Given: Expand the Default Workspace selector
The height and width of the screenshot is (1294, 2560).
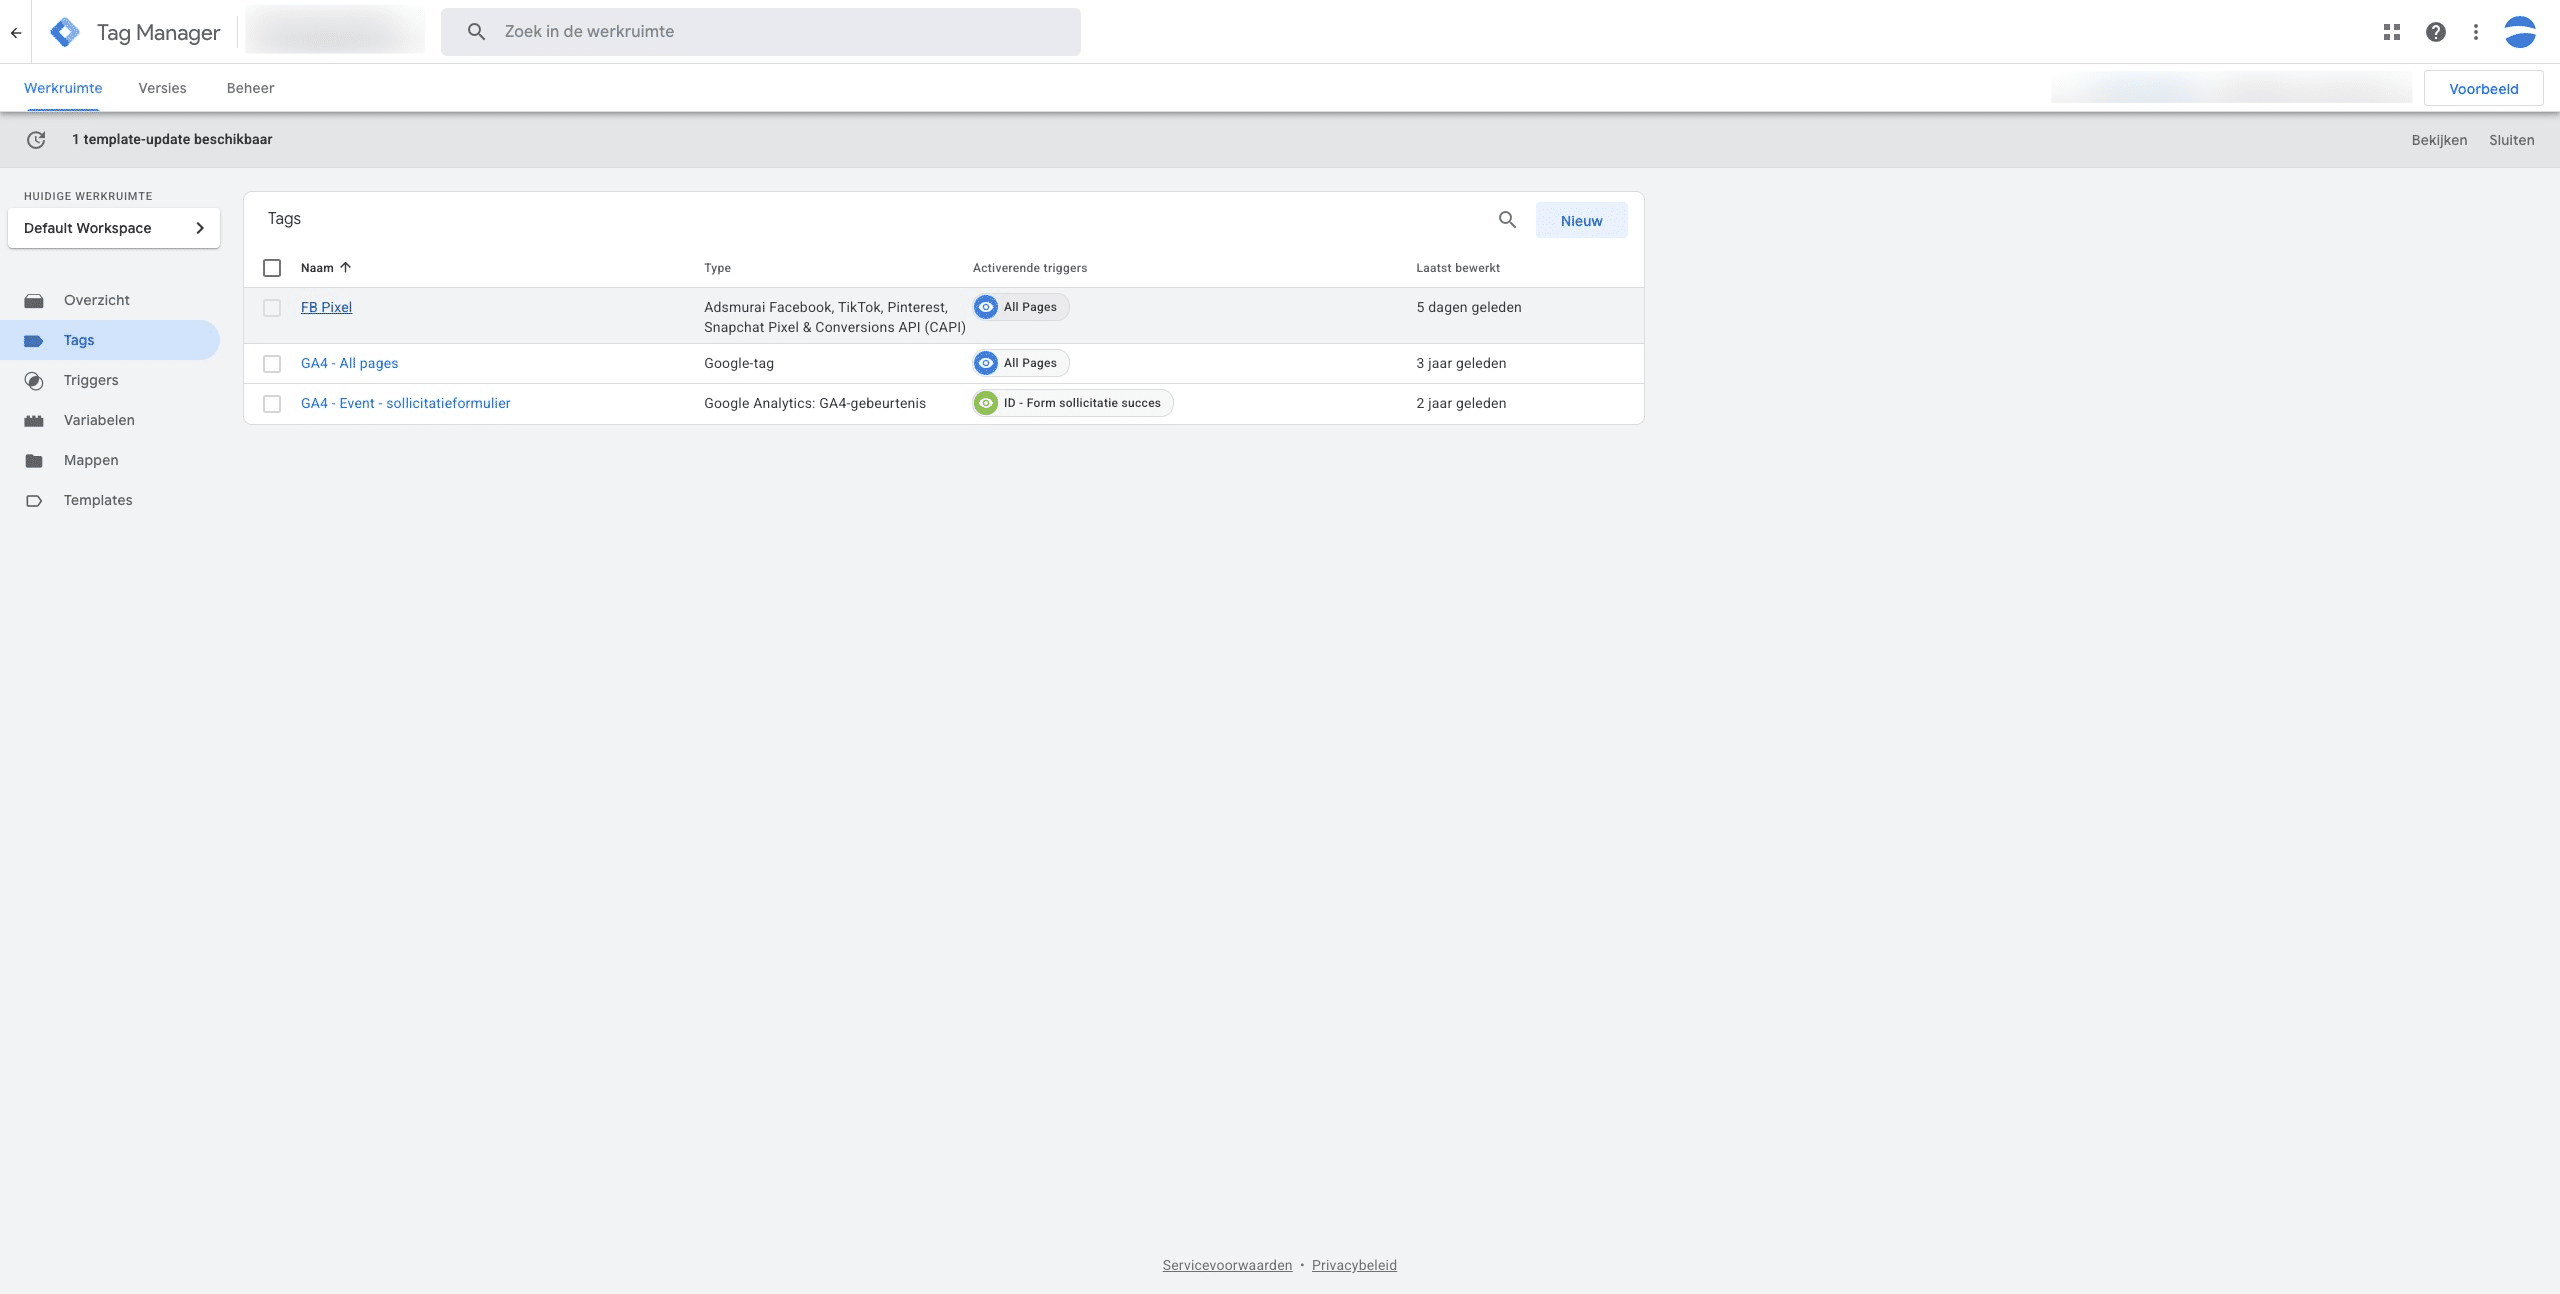Looking at the screenshot, I should pos(114,228).
